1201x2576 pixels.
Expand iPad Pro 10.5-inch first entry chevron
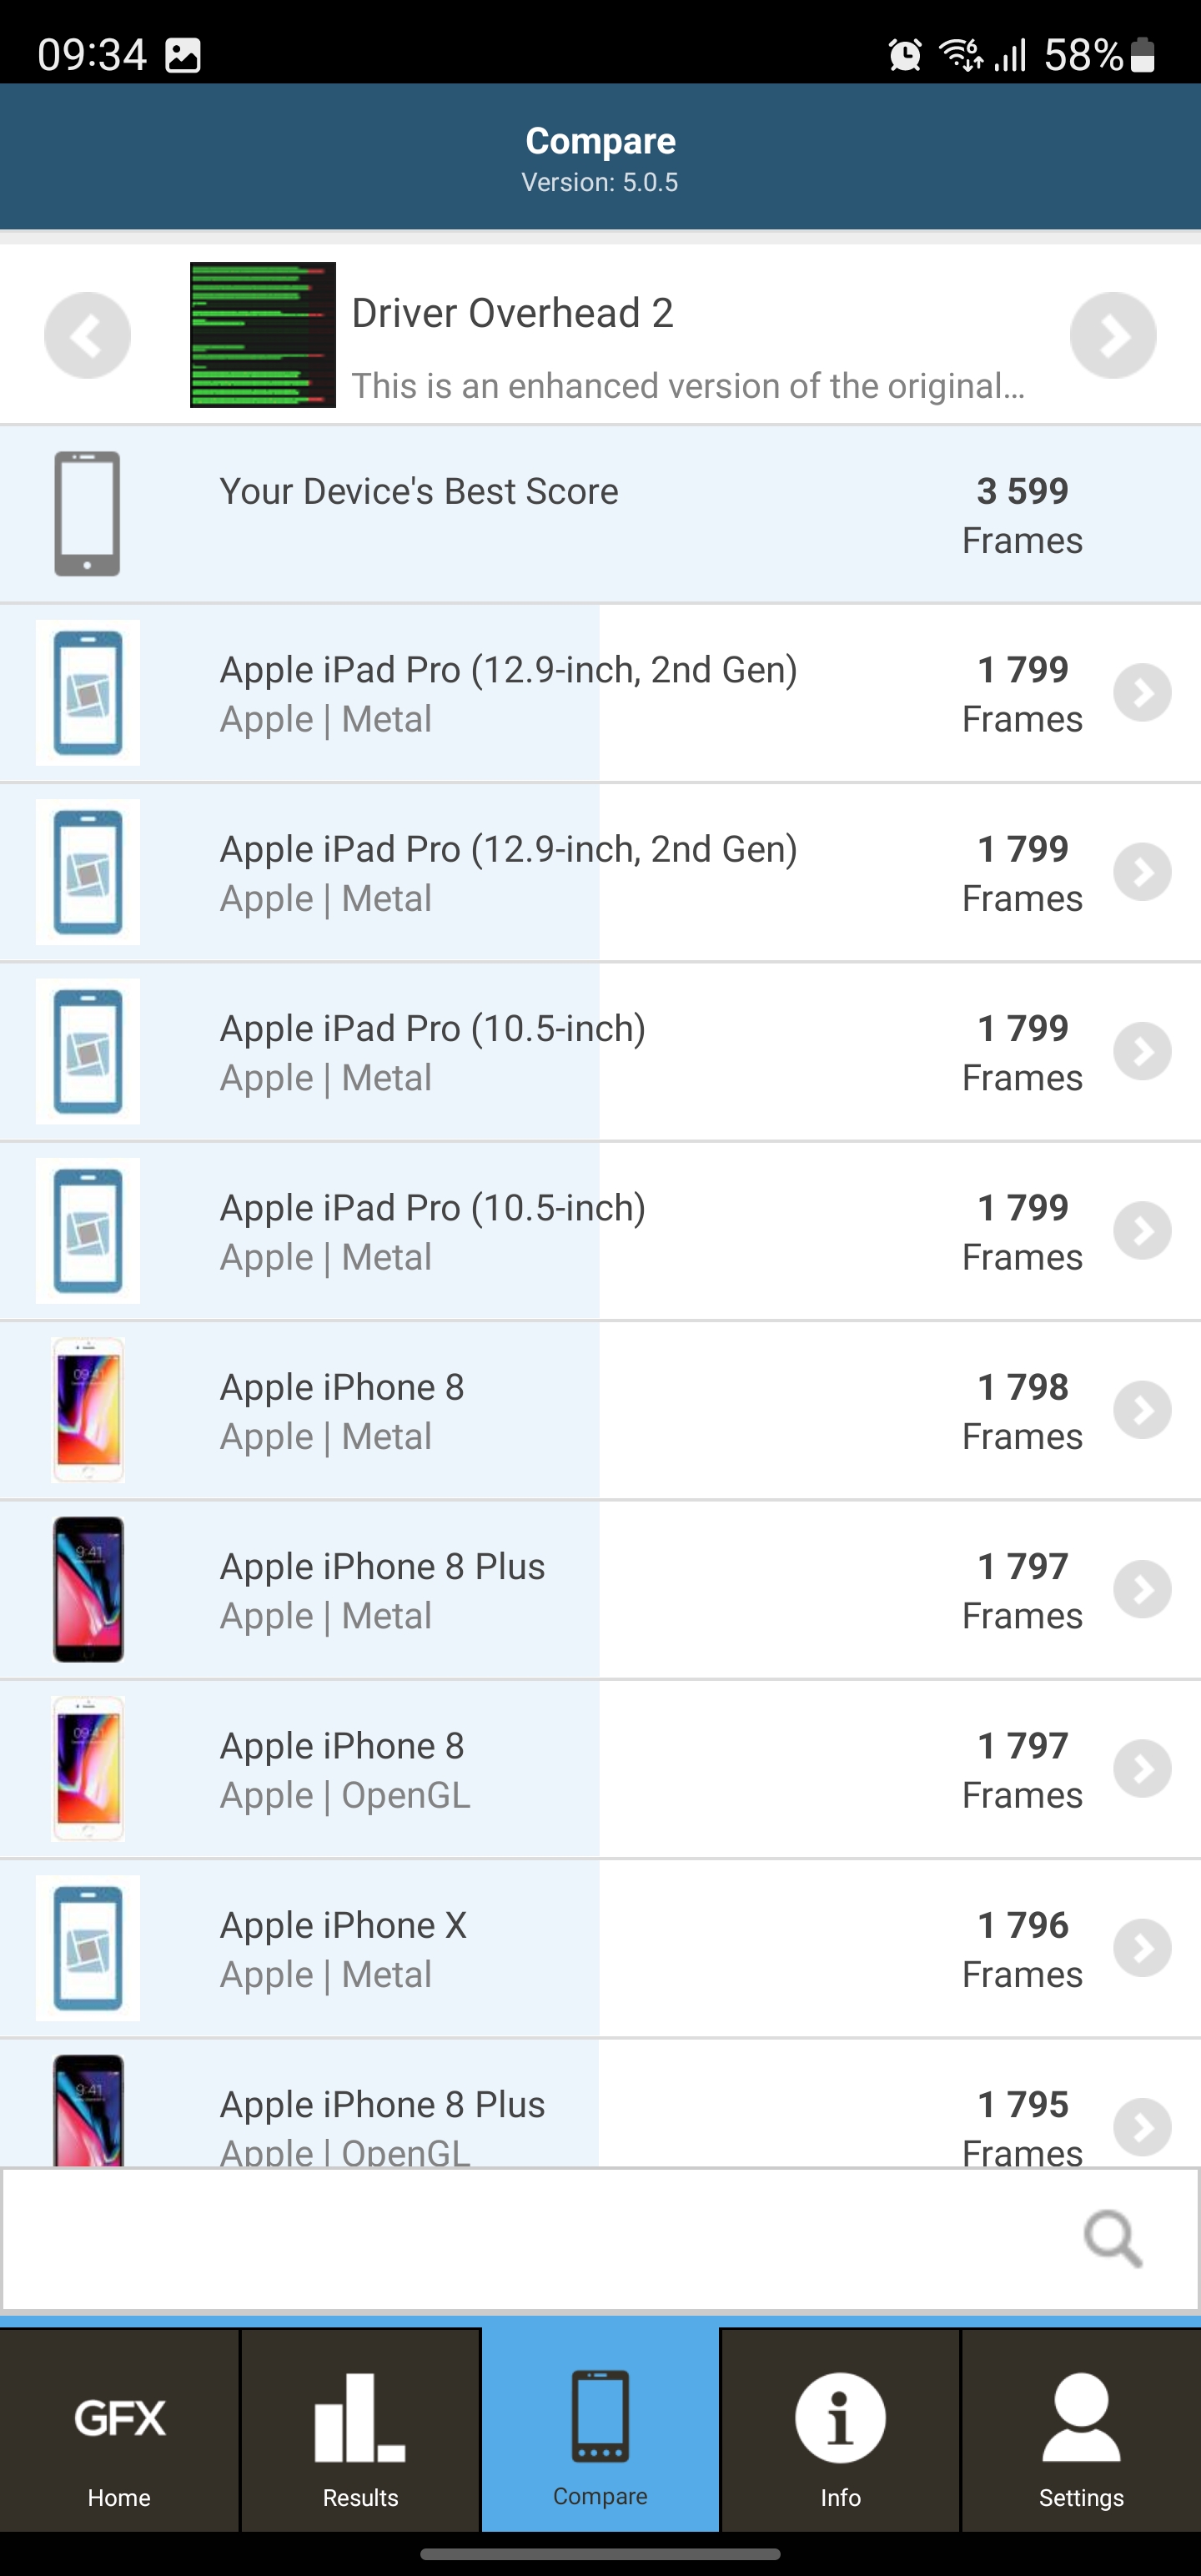1142,1051
